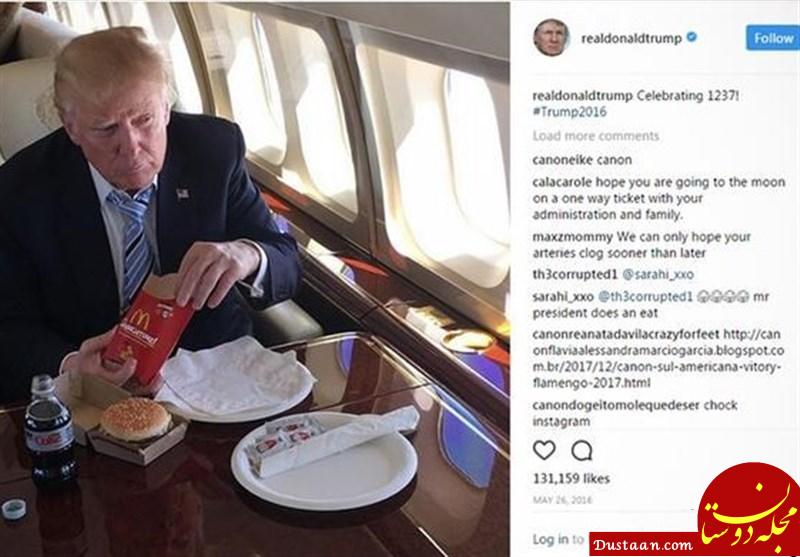
Task: Open realdonaldtrump username in header
Action: coord(631,39)
